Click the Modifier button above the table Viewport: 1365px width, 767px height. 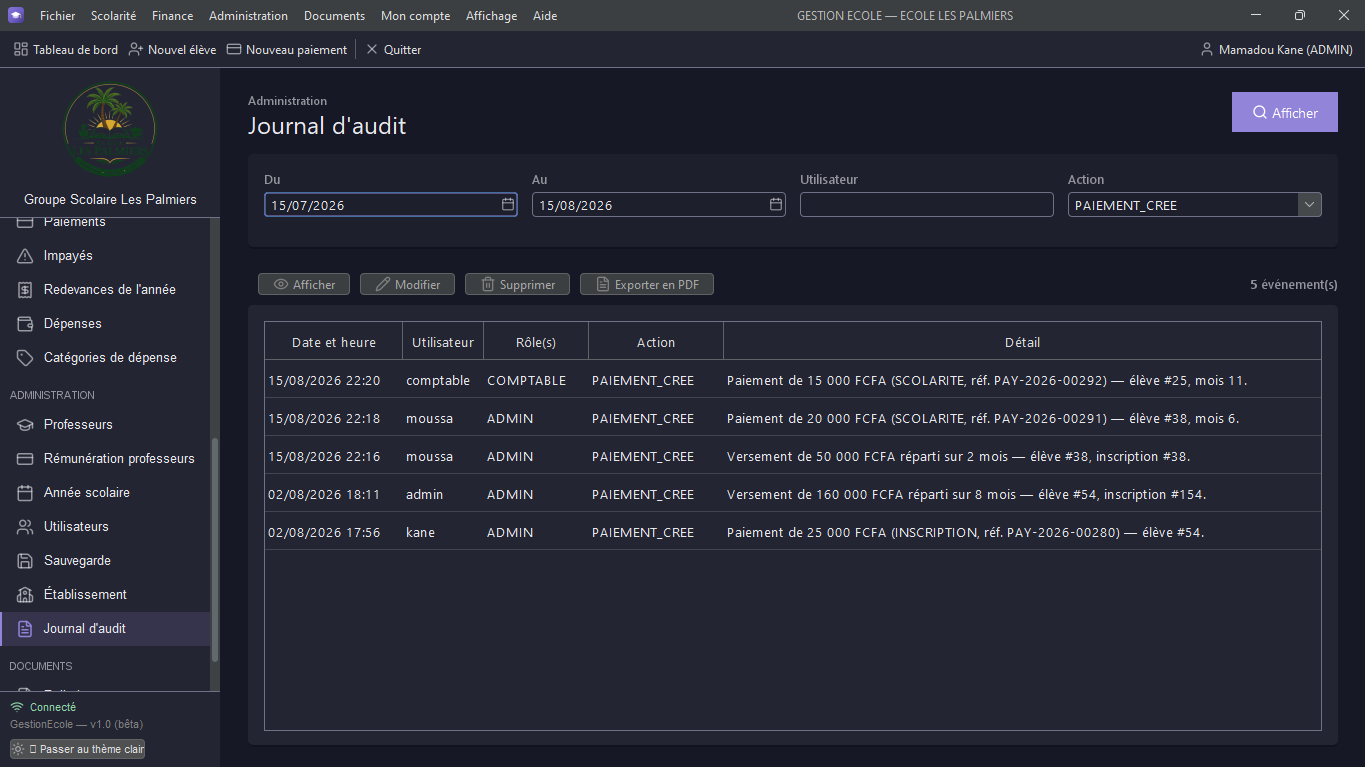(407, 285)
